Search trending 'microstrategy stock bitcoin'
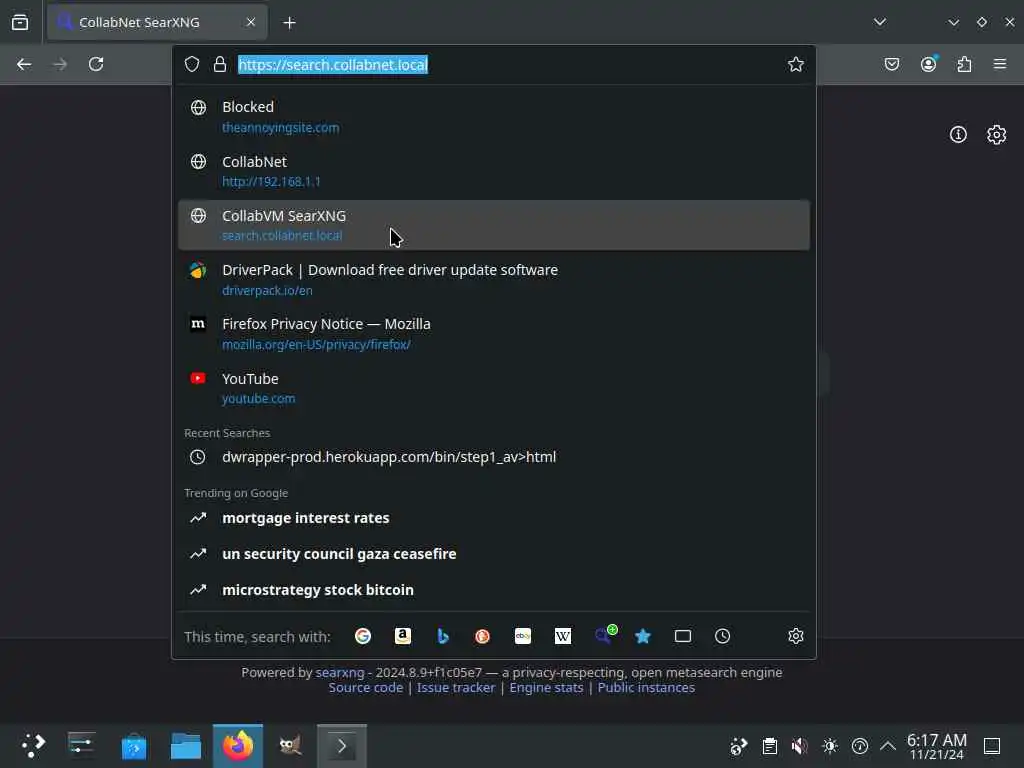1024x768 pixels. click(494, 590)
